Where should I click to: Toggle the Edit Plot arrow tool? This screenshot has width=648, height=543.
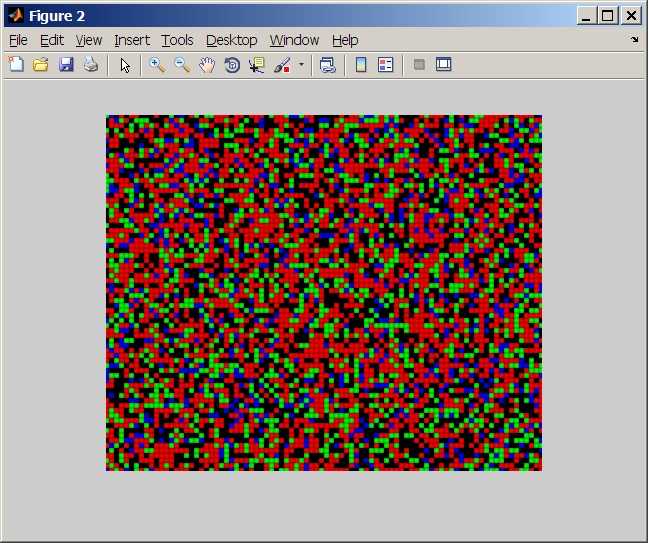coord(125,65)
